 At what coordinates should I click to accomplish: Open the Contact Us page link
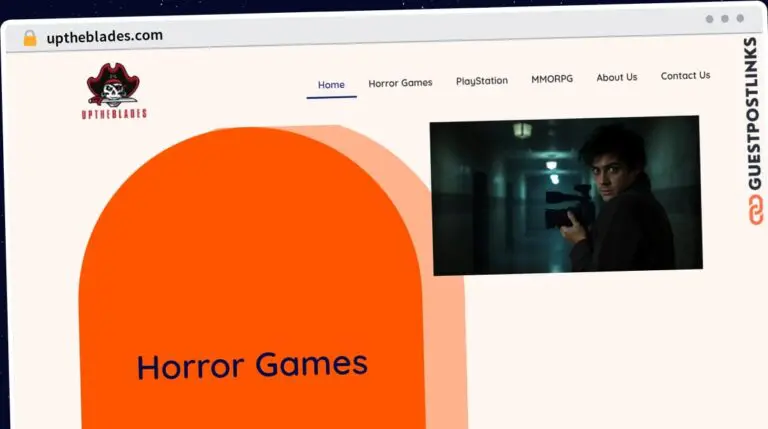coord(685,75)
